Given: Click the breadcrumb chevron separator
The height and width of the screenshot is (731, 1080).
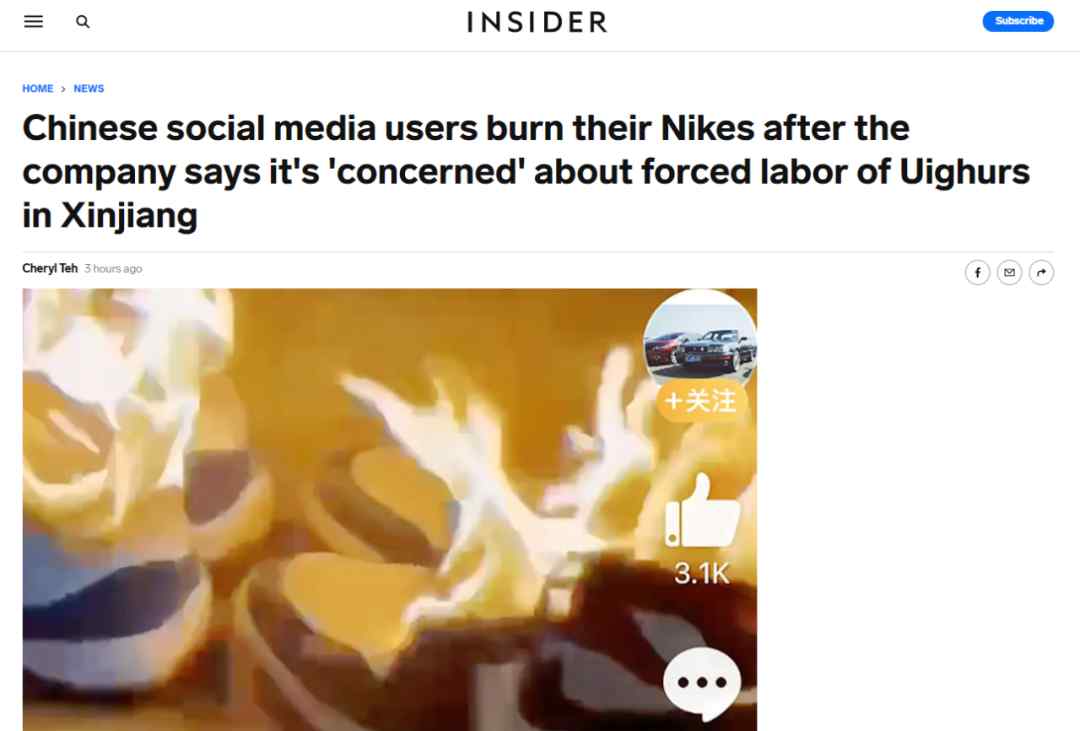Looking at the screenshot, I should pyautogui.click(x=63, y=89).
